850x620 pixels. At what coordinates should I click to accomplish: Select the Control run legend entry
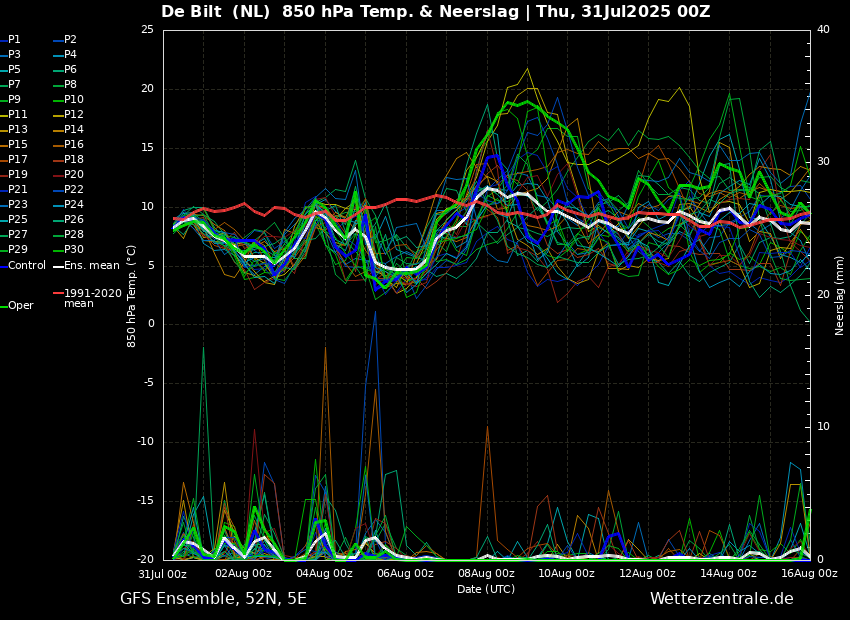(x=27, y=266)
